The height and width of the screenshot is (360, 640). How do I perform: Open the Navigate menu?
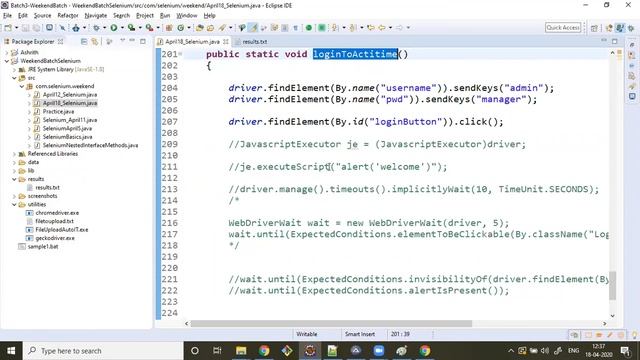pos(96,16)
